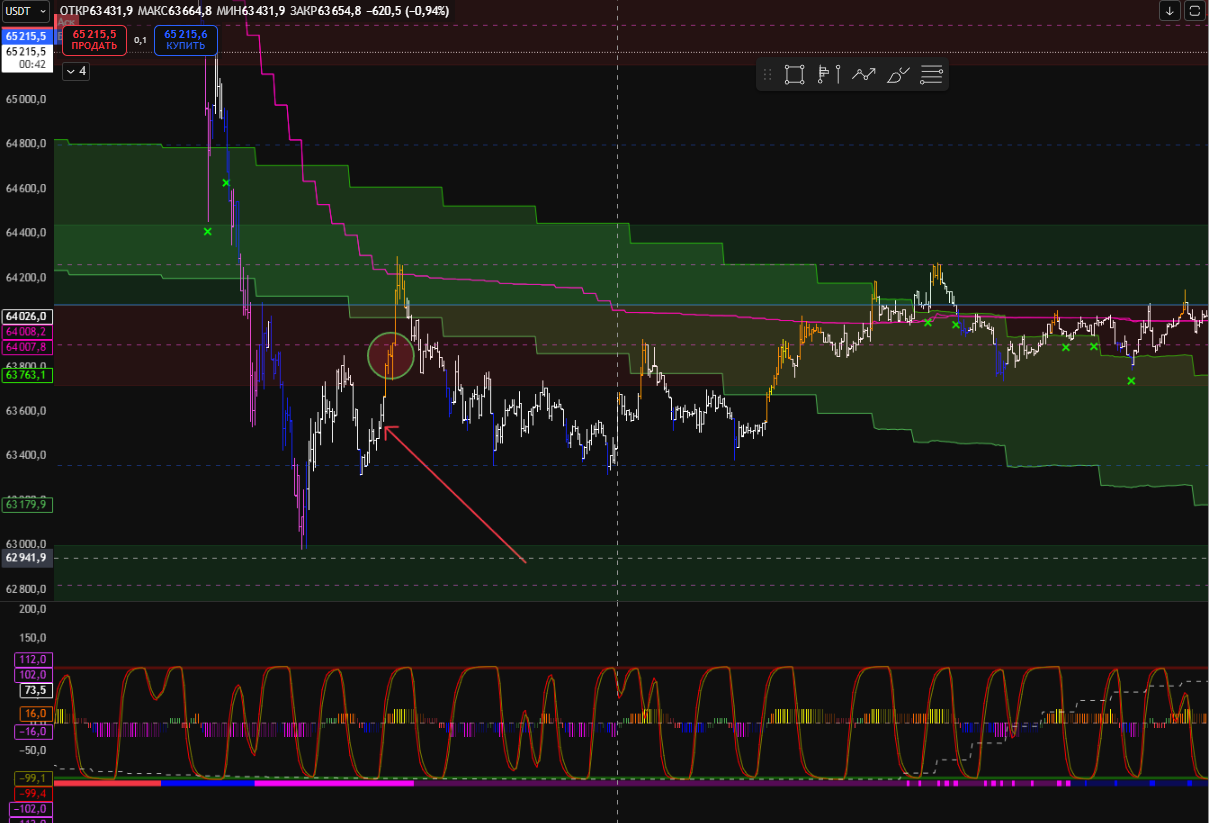Open the USDT currency dropdown
The height and width of the screenshot is (823, 1209).
pyautogui.click(x=25, y=11)
